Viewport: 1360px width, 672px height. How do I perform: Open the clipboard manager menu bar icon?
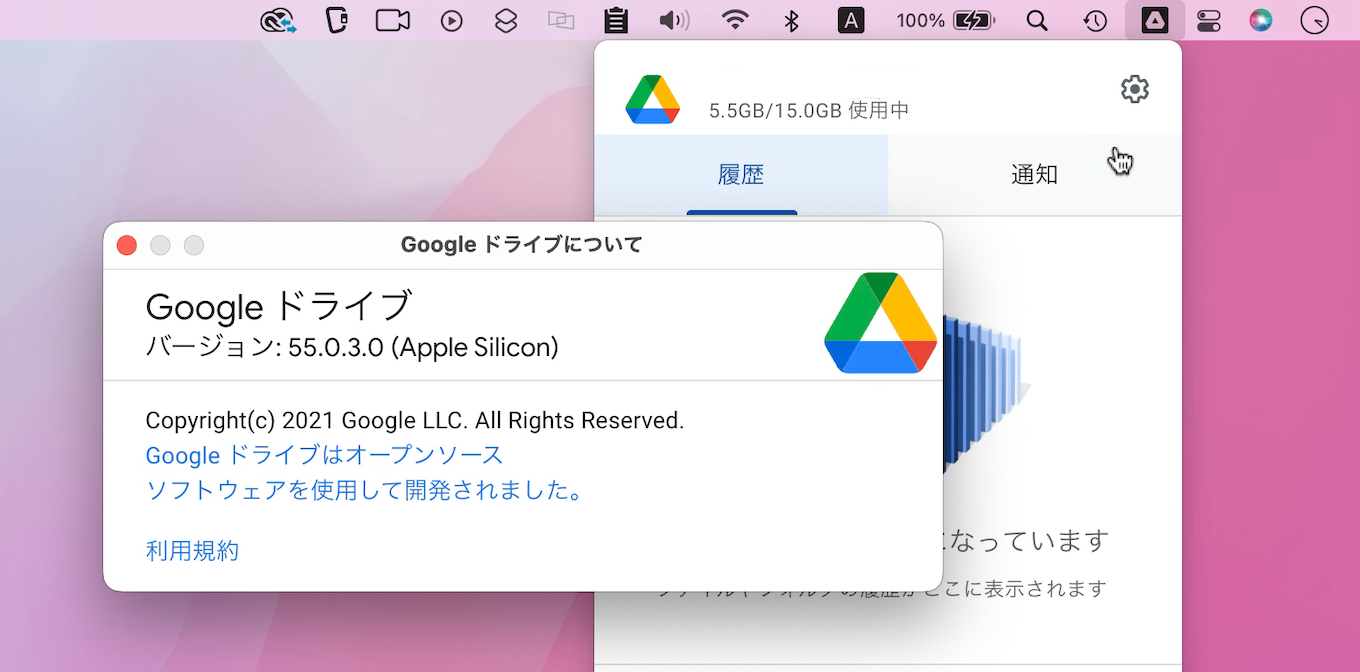617,20
